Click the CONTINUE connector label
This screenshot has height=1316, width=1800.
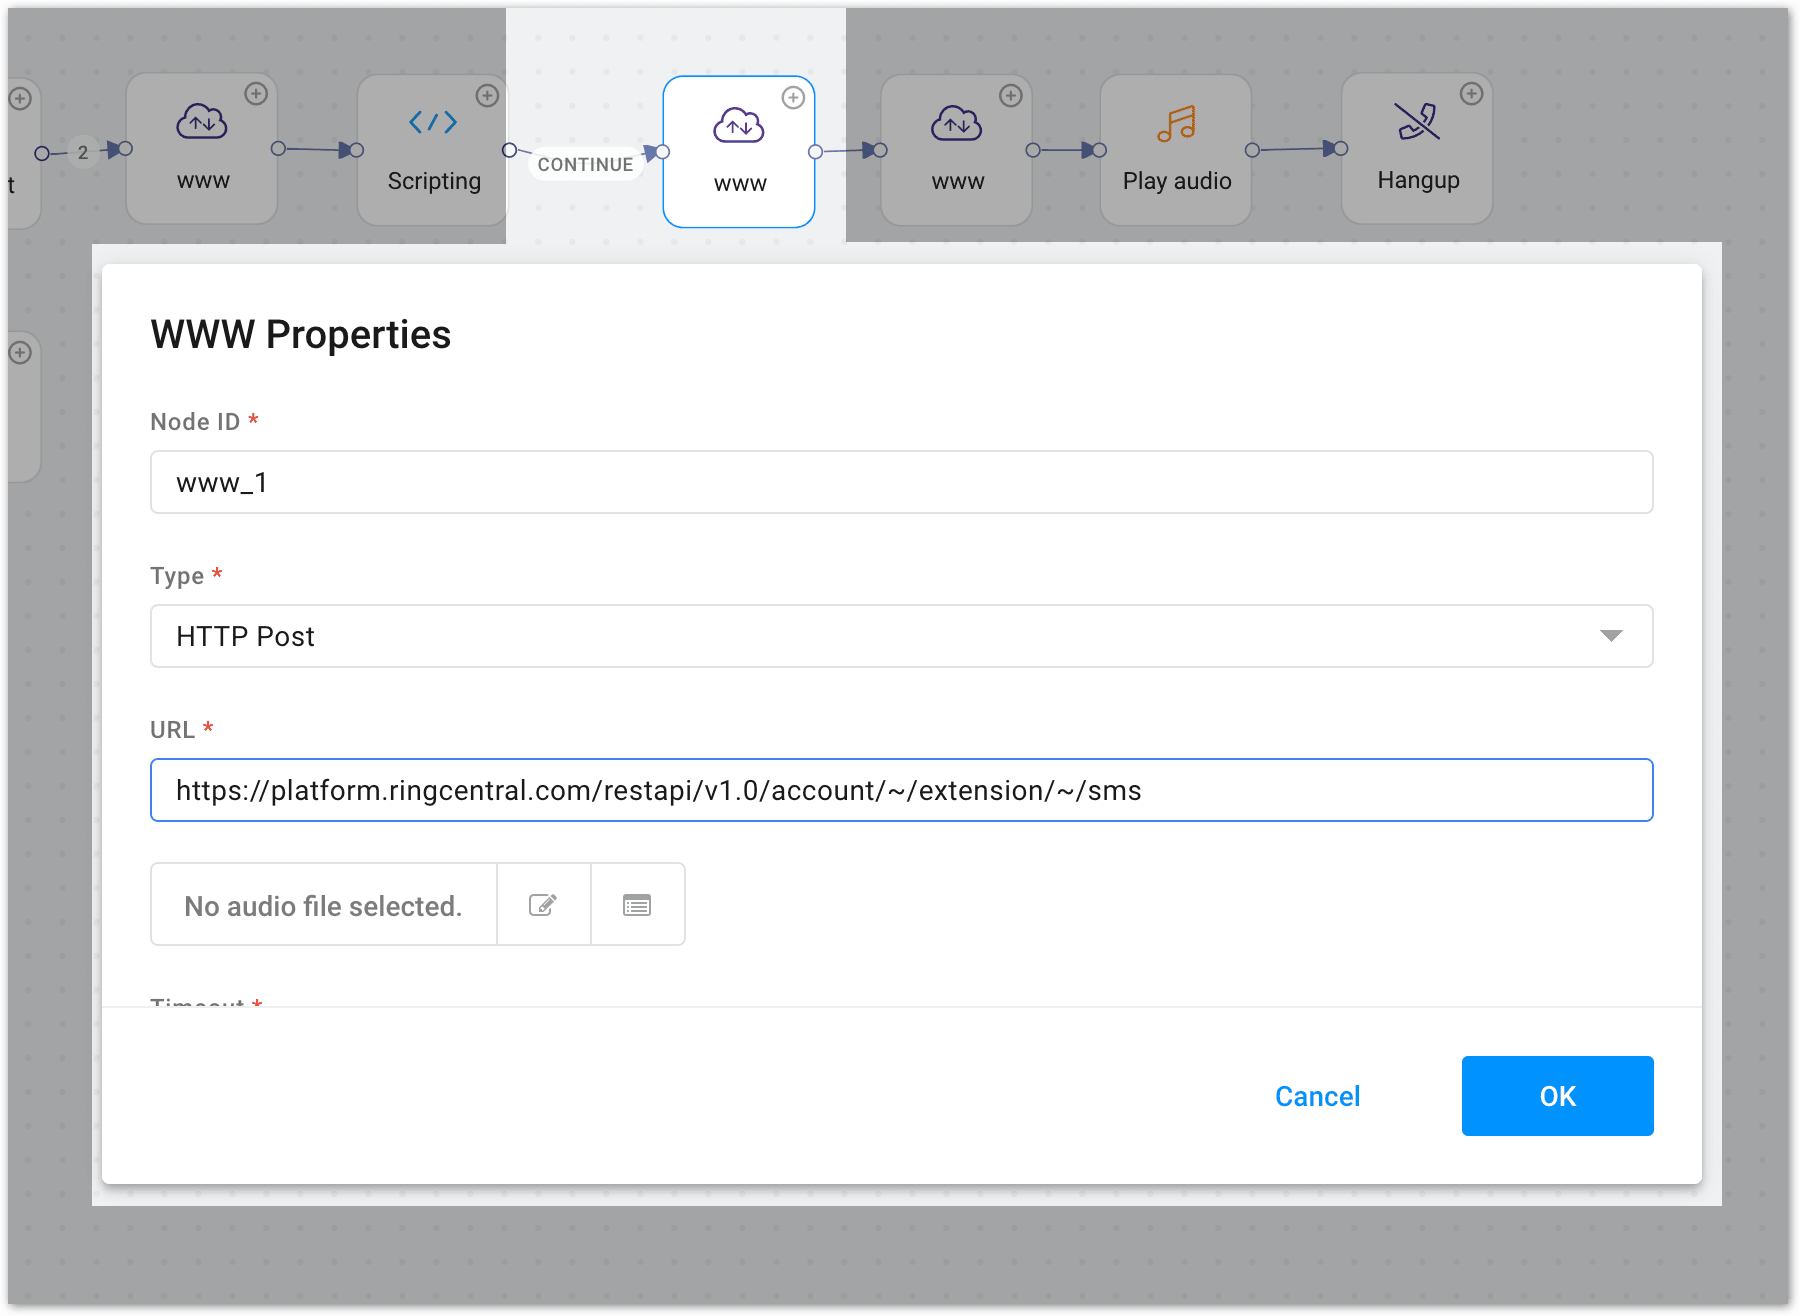(585, 163)
